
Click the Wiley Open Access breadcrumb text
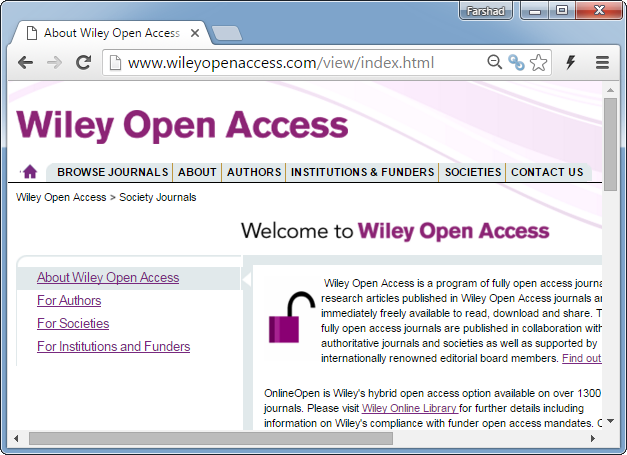61,197
